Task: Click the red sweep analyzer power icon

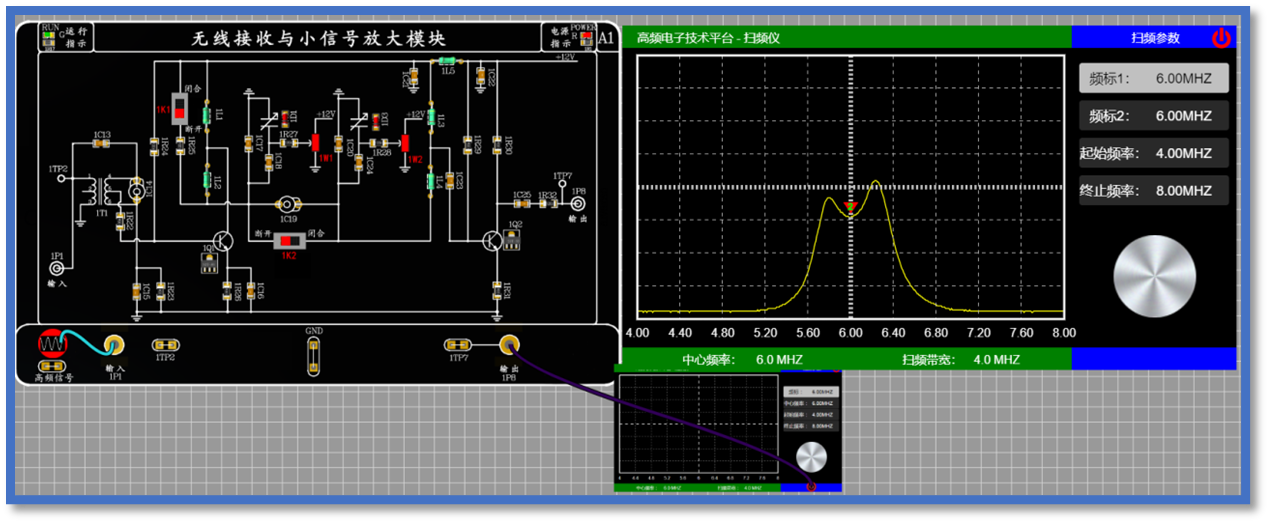Action: tap(1221, 38)
